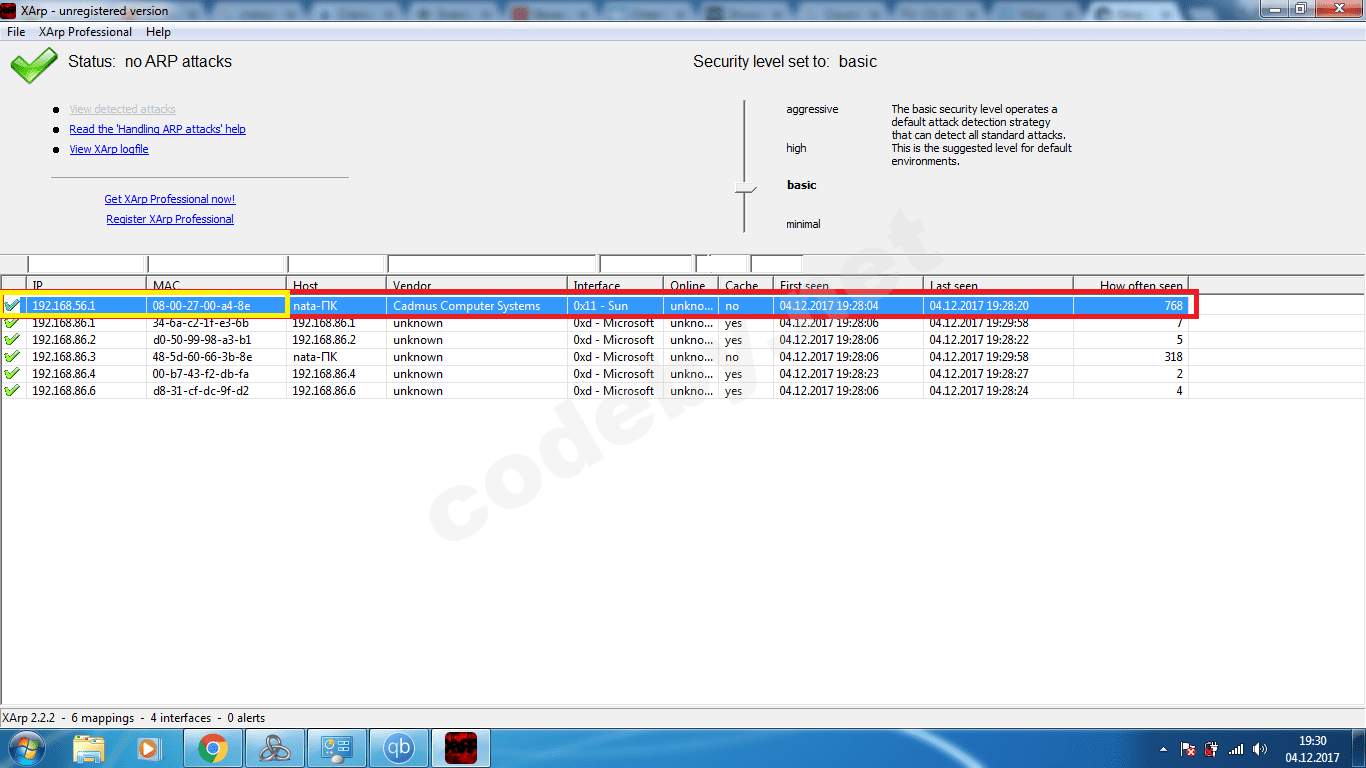Click the check icon beside MAC 34-6a-c2-1f-e3-6b
The width and height of the screenshot is (1366, 768).
pyautogui.click(x=12, y=323)
